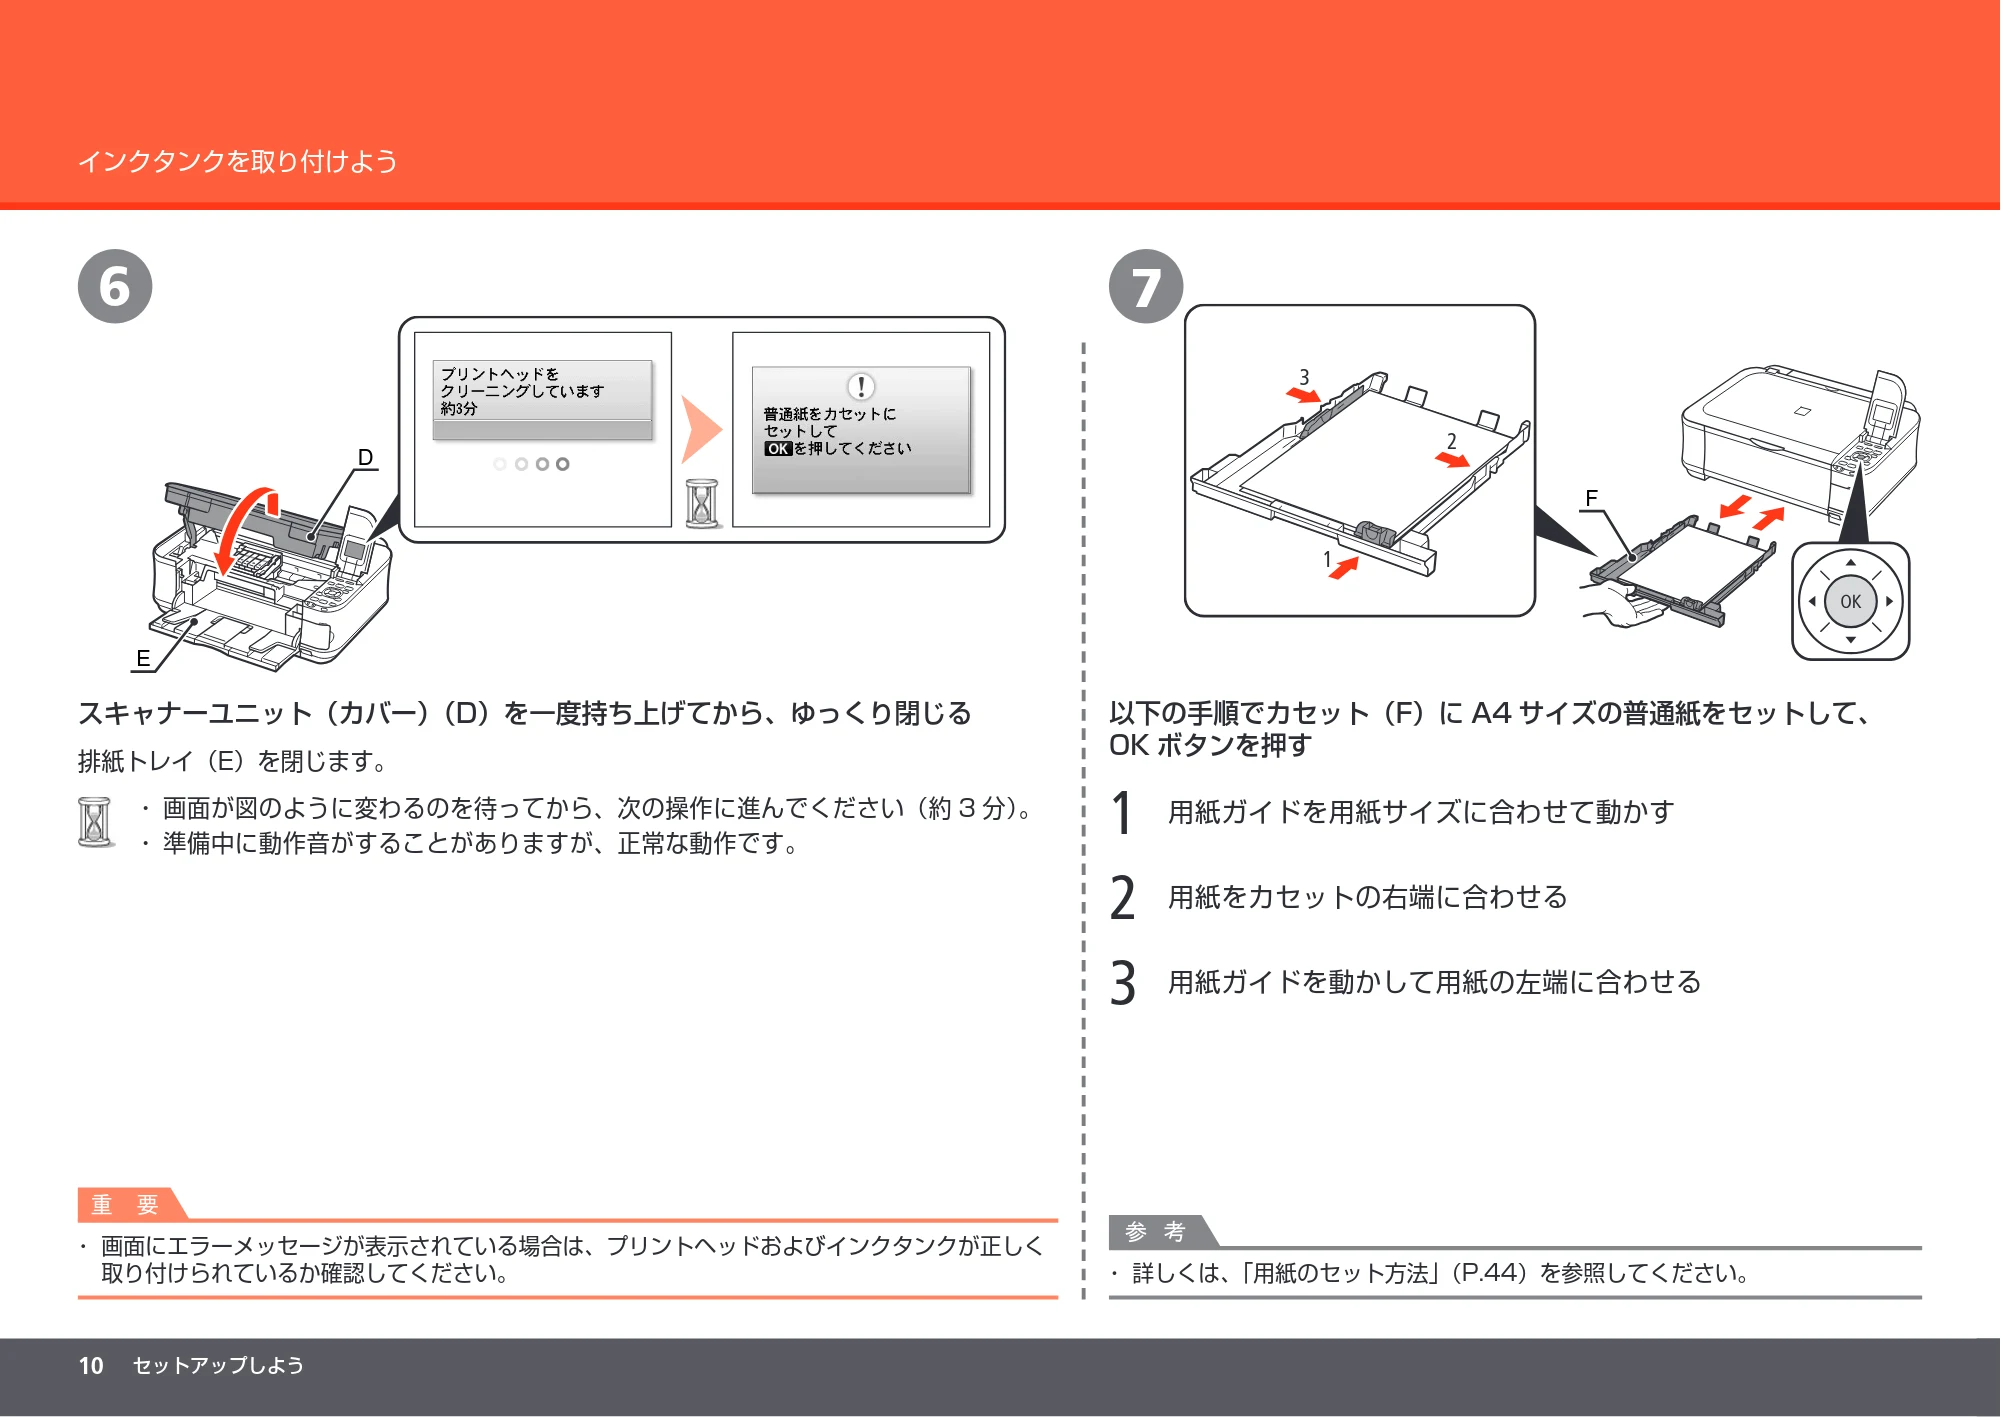
Task: Click label E near the output tray
Action: pyautogui.click(x=143, y=658)
